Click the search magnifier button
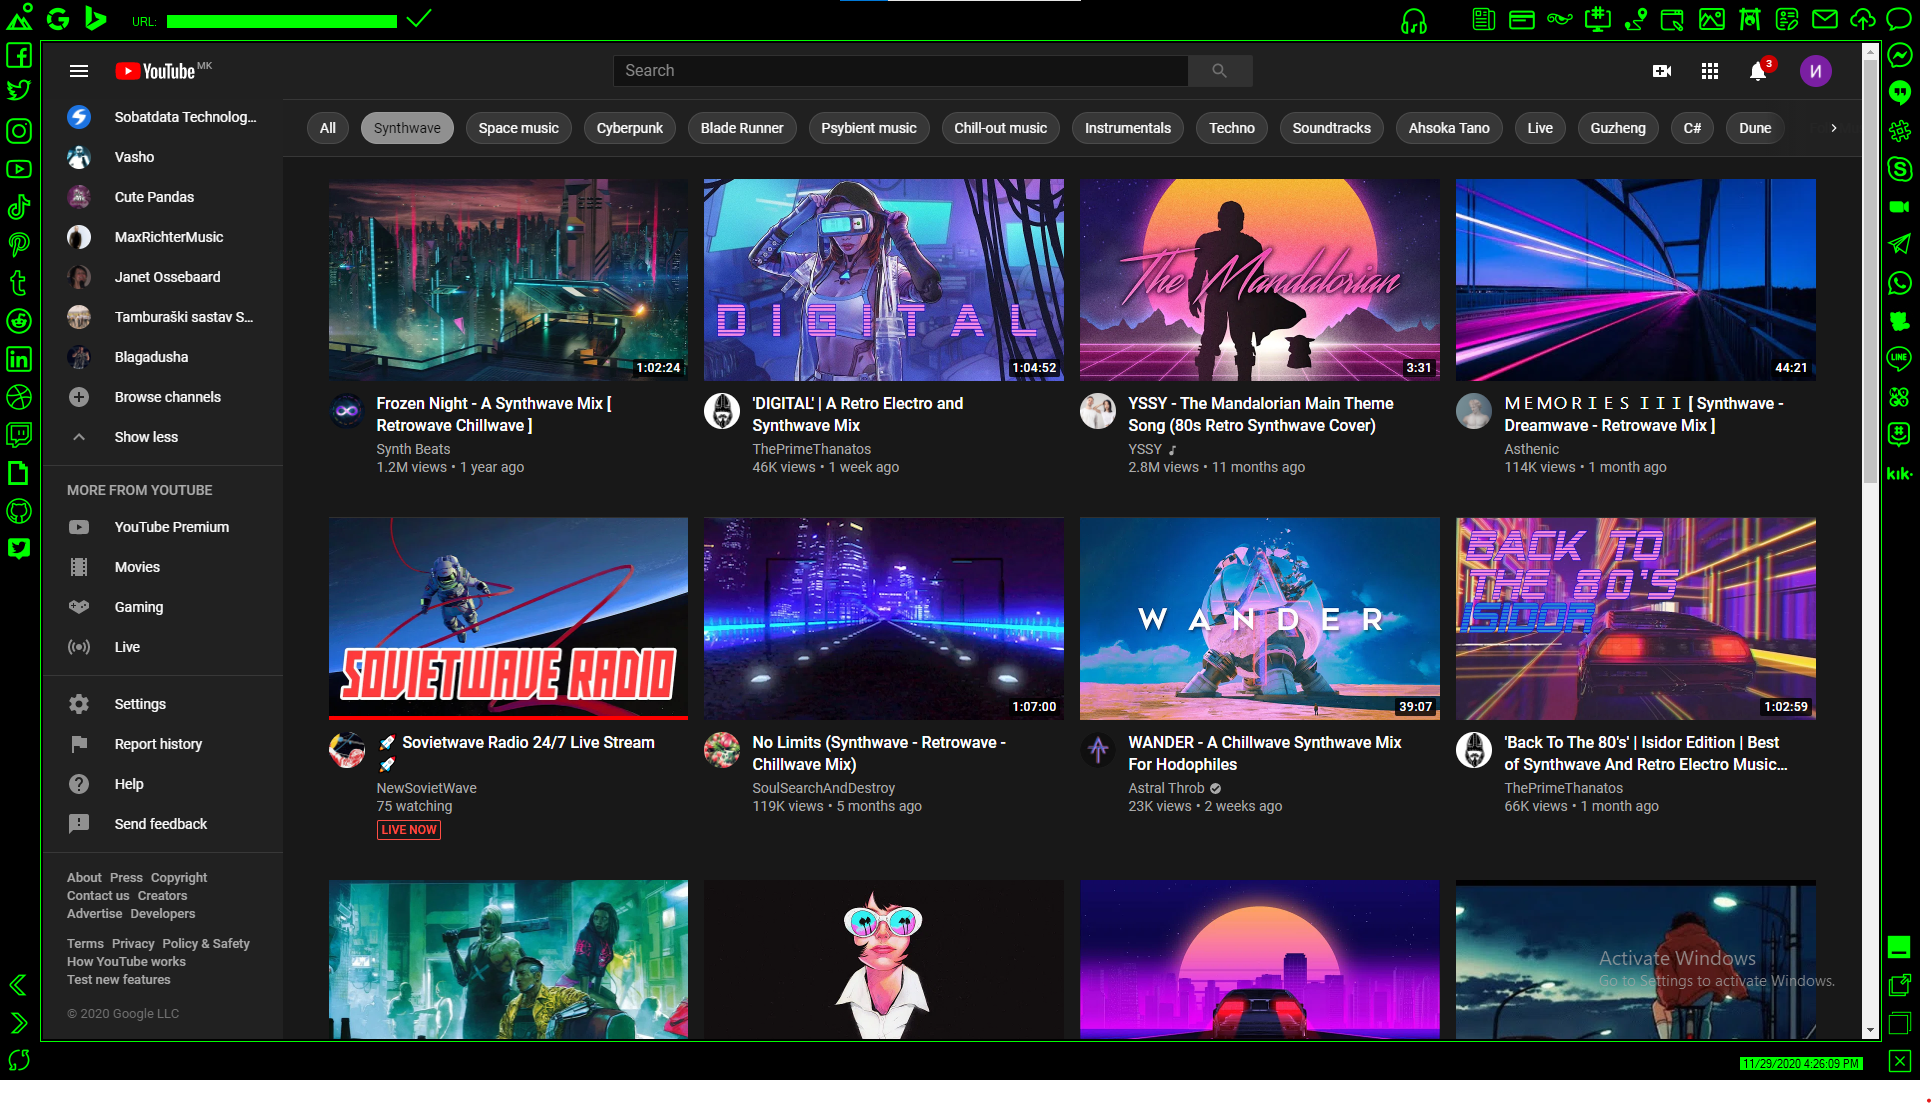Image resolution: width=1932 pixels, height=1104 pixels. 1219,71
